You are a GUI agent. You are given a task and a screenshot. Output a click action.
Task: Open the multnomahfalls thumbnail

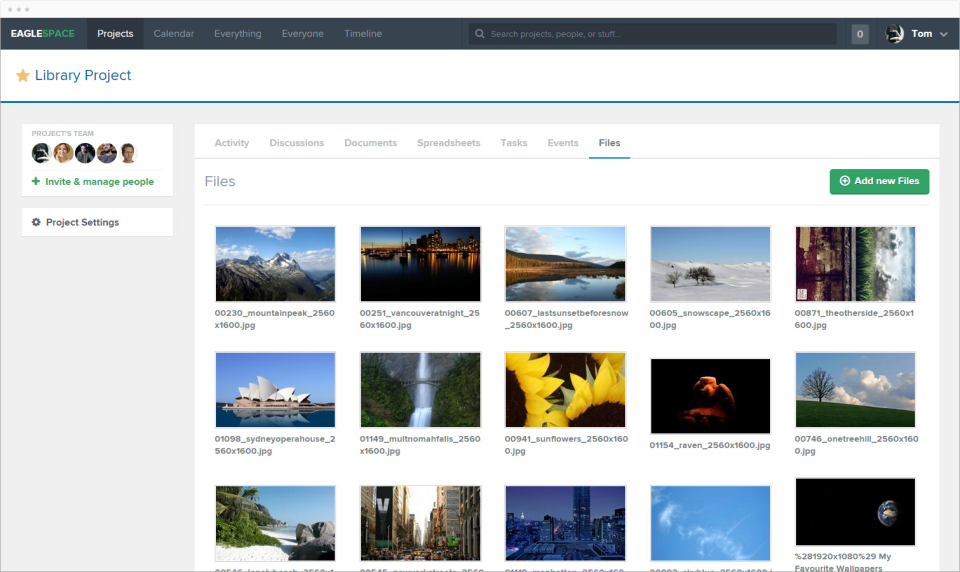click(x=420, y=389)
